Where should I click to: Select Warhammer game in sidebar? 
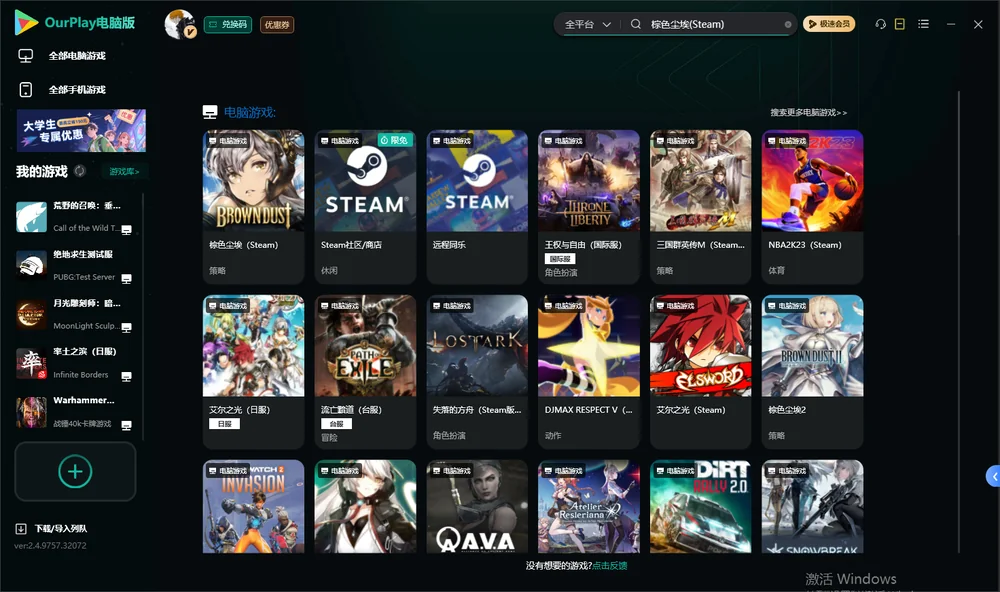coord(75,412)
